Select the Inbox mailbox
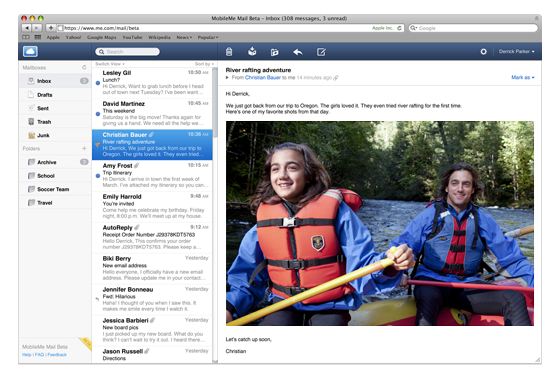This screenshot has width=558, height=376. click(55, 81)
